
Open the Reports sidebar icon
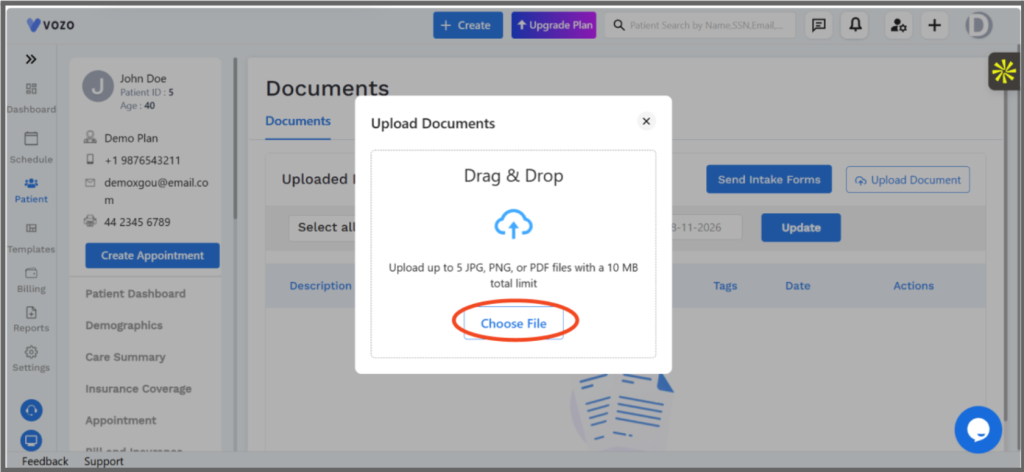coord(31,312)
